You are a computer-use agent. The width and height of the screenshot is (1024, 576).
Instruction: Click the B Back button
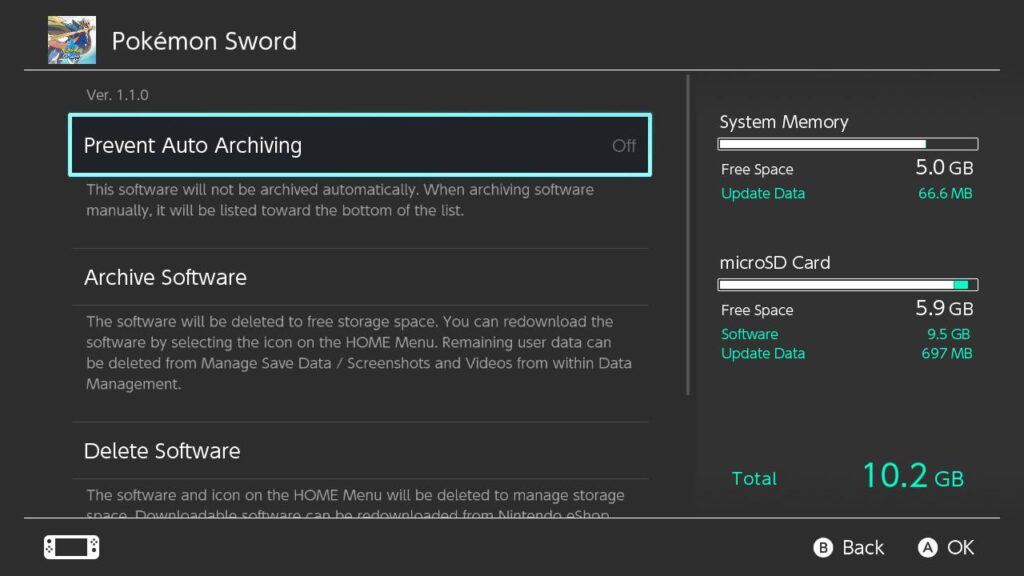coord(849,547)
